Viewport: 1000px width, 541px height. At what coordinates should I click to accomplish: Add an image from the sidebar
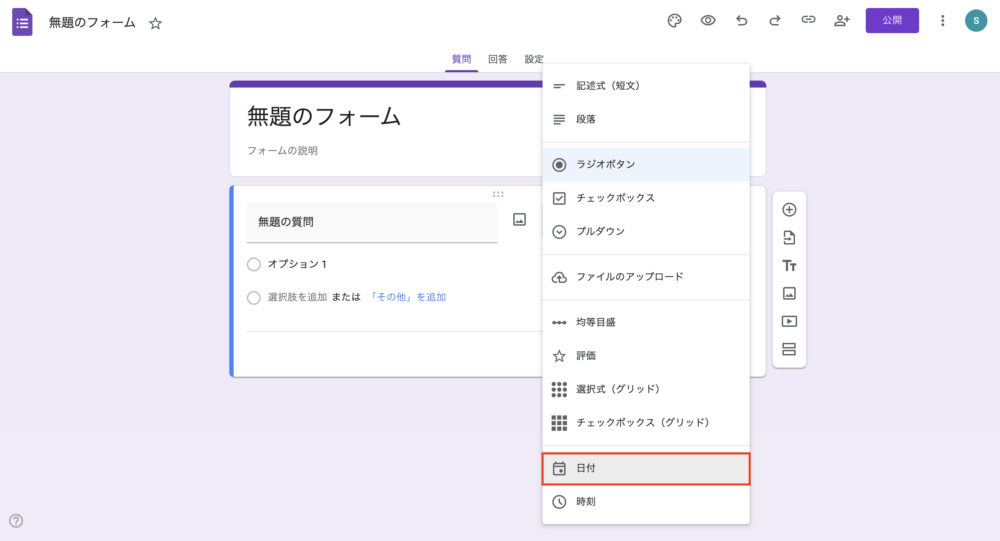click(x=789, y=293)
